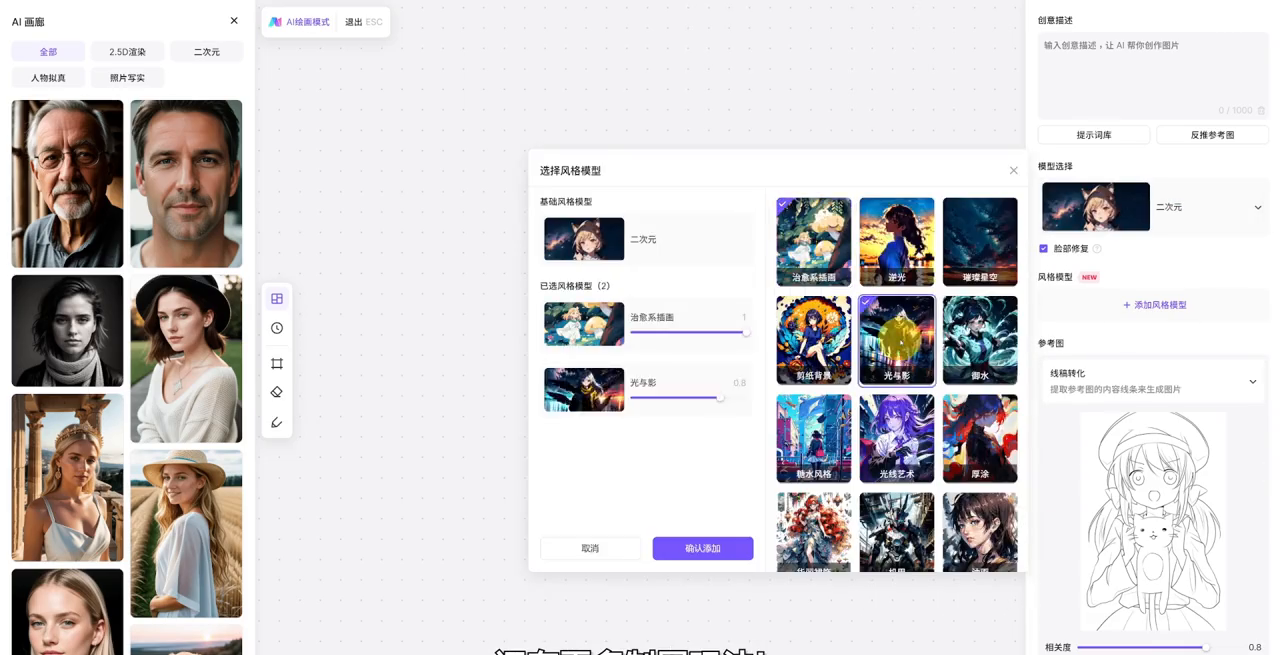Expand the 二次元 model selection dropdown
Image resolution: width=1280 pixels, height=655 pixels.
click(x=1257, y=208)
